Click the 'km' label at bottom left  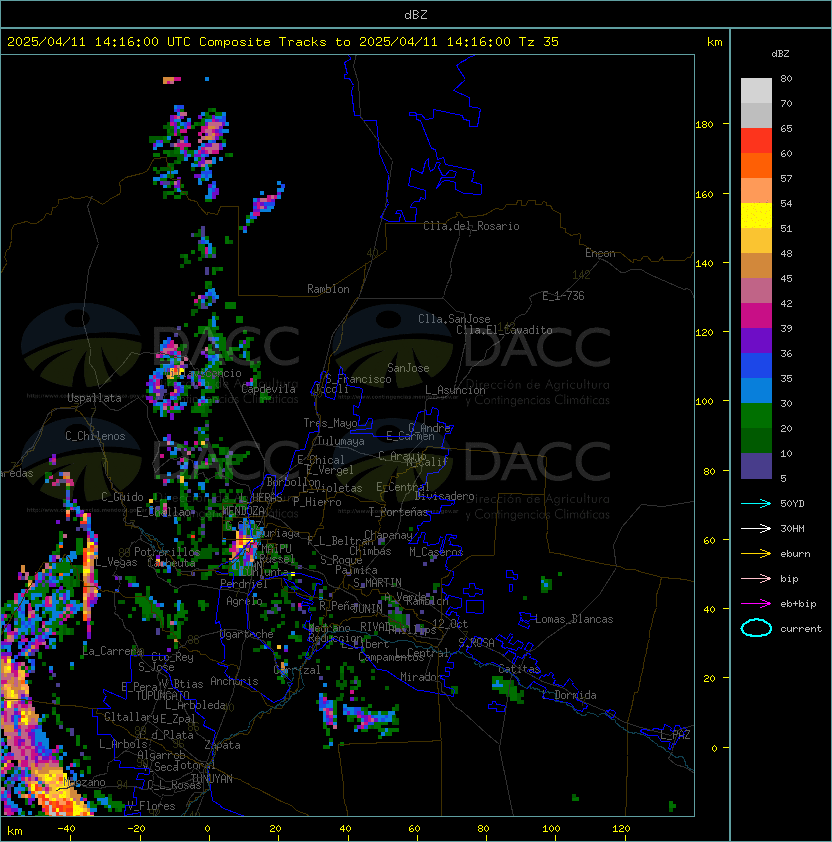pyautogui.click(x=15, y=831)
